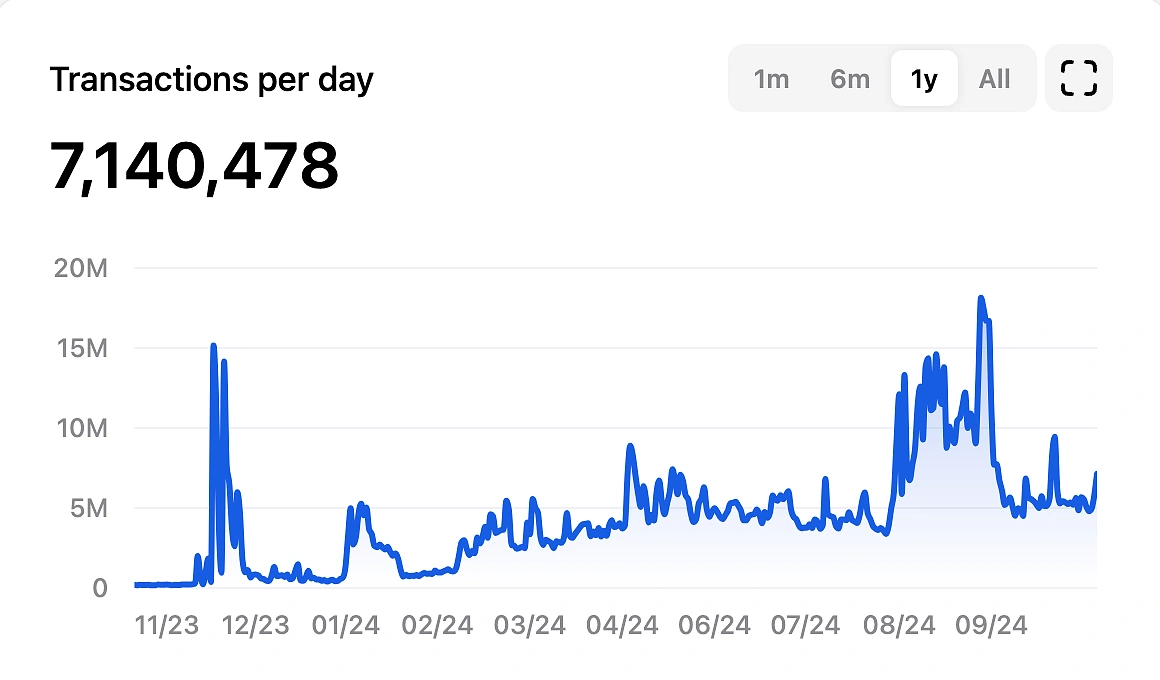The height and width of the screenshot is (680, 1160).
Task: Click the 06/24 x-axis date label
Action: (x=714, y=626)
